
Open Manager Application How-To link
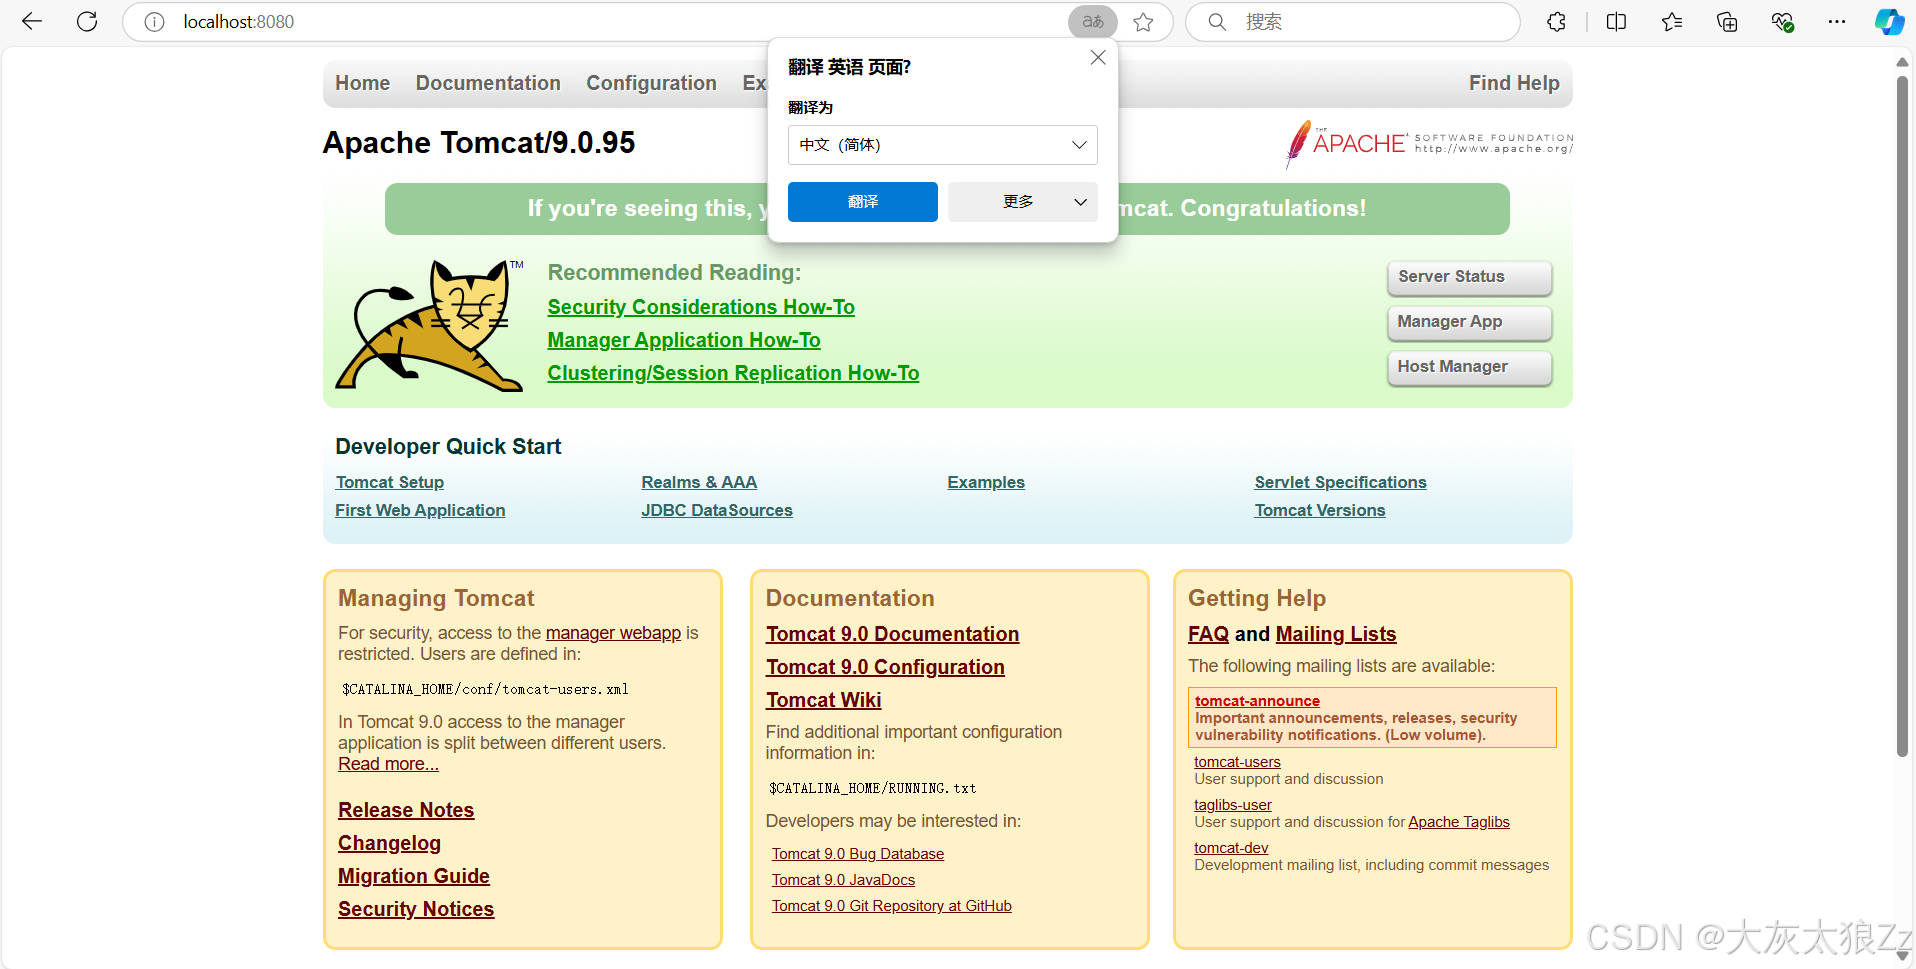point(684,340)
